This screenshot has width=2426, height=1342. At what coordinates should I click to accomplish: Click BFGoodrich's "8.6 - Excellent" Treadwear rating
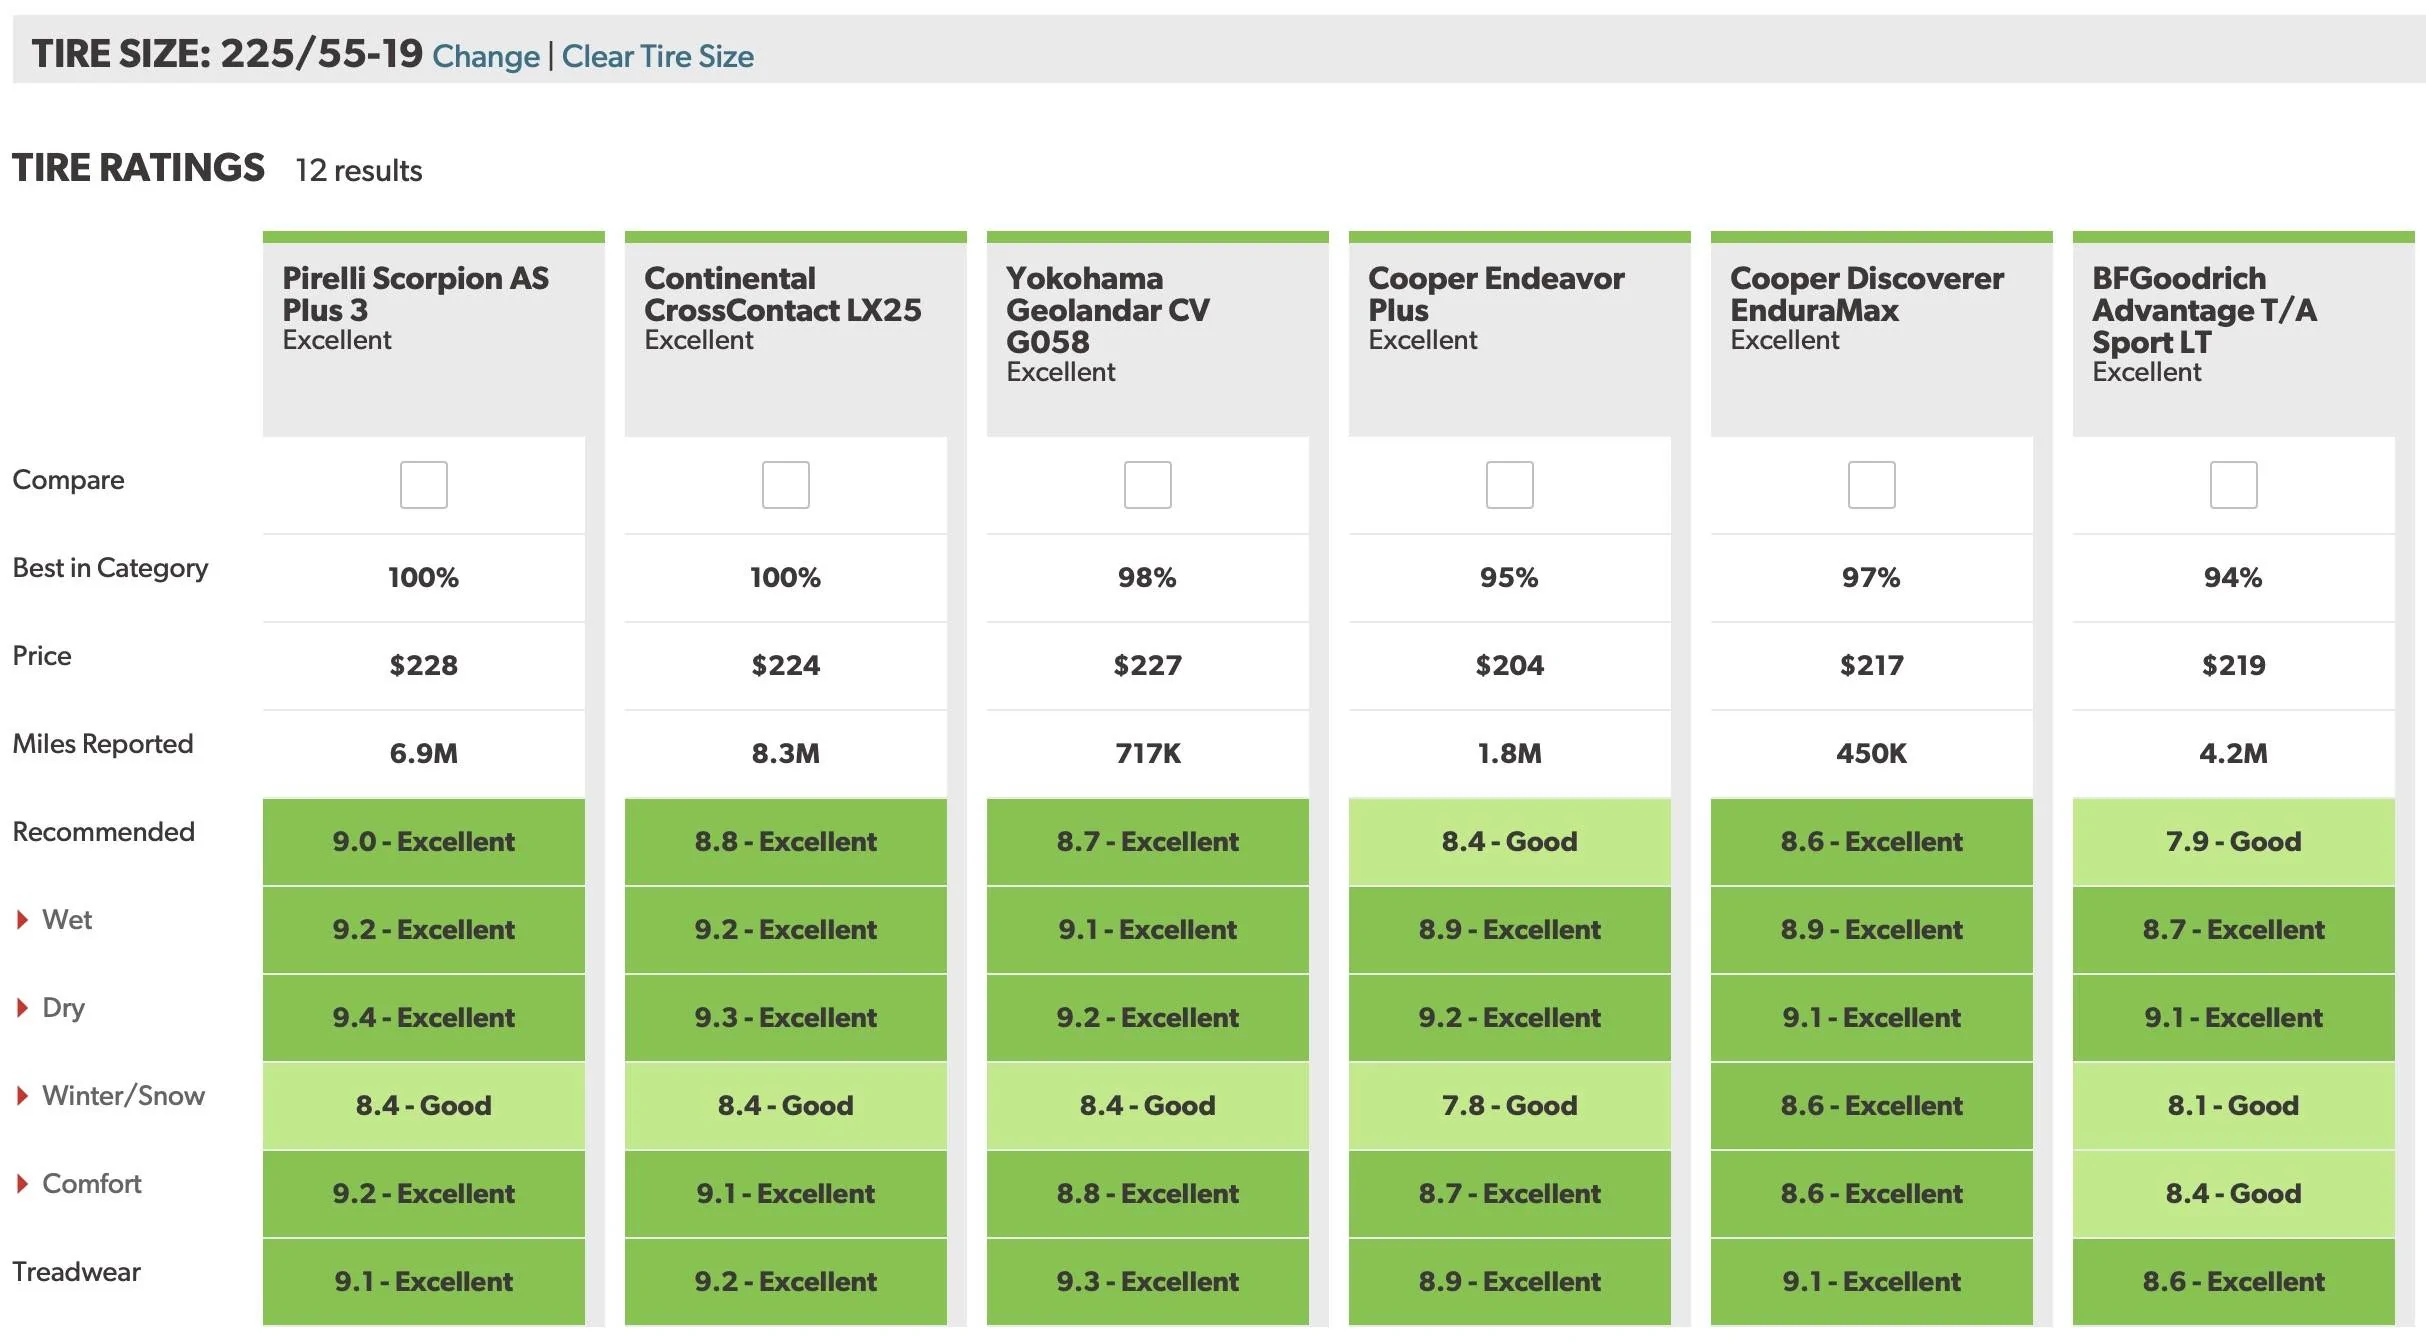(x=2234, y=1281)
